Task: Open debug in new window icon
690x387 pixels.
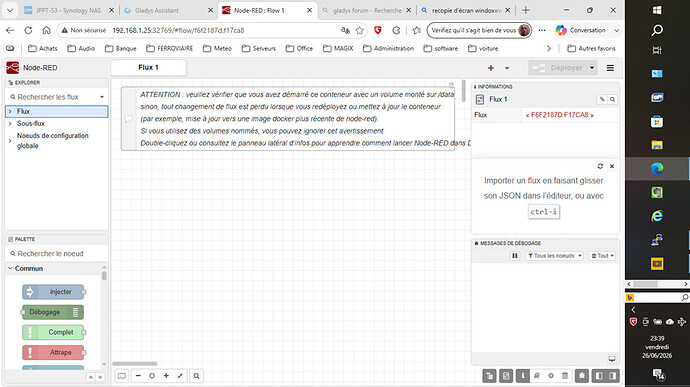Action: (612, 359)
